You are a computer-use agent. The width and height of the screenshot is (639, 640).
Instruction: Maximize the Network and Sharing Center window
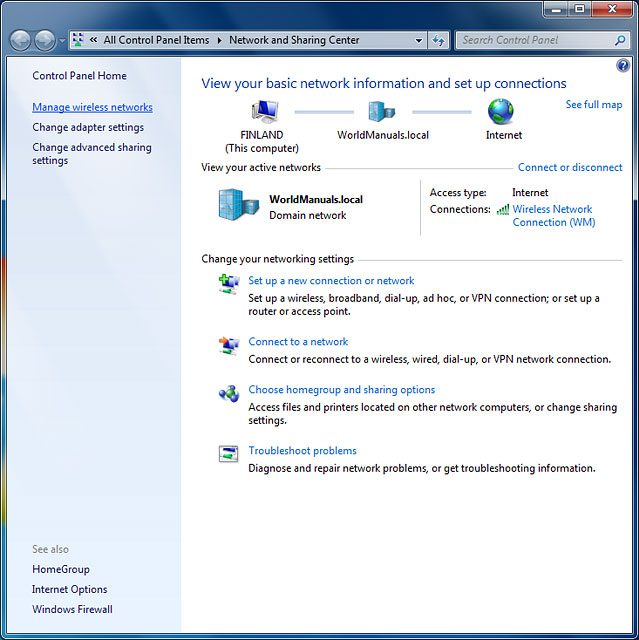pos(579,9)
